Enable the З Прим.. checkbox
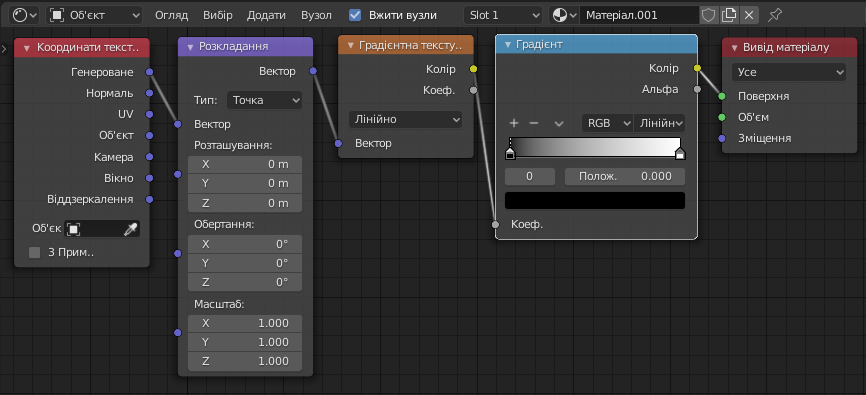The image size is (866, 395). pyautogui.click(x=35, y=252)
